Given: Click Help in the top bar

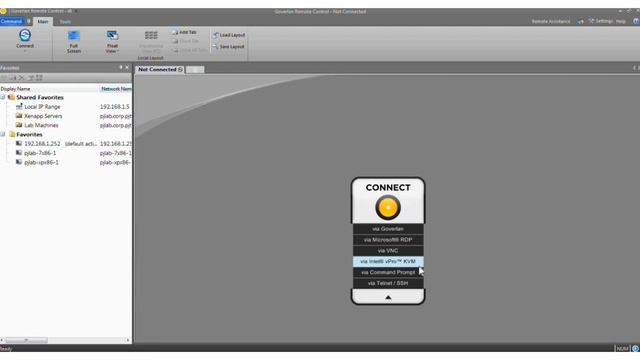Looking at the screenshot, I should point(621,21).
